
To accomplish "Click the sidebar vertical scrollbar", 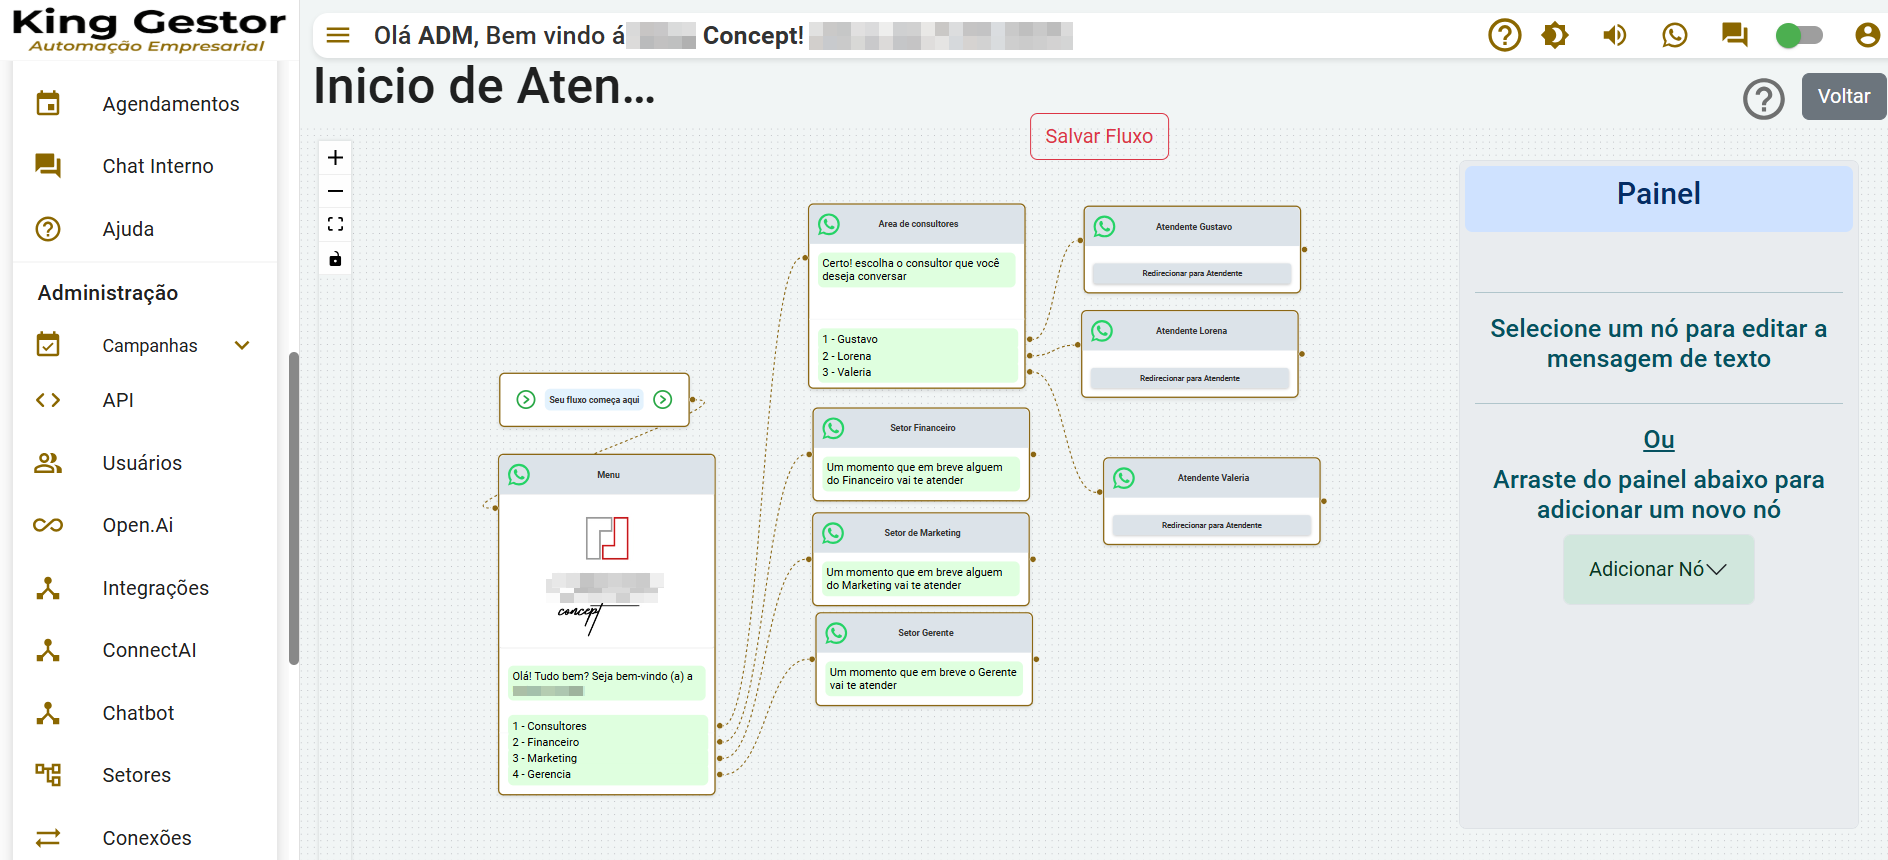I will [293, 507].
